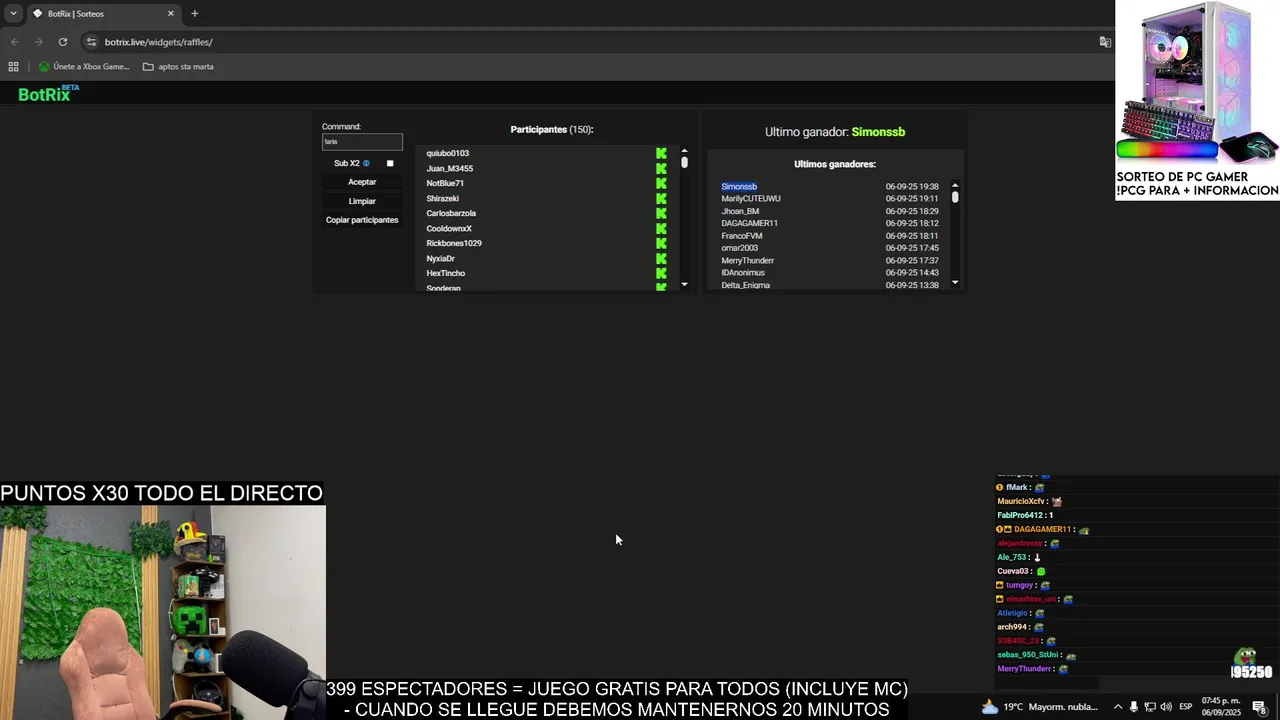Click Copiar participantes button

tap(362, 220)
